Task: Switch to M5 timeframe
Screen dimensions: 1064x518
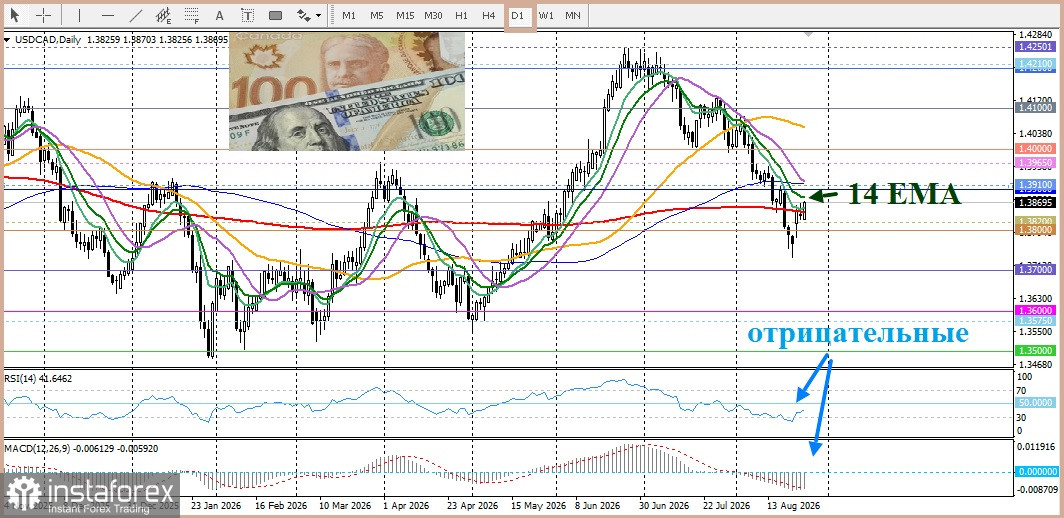Action: 377,15
